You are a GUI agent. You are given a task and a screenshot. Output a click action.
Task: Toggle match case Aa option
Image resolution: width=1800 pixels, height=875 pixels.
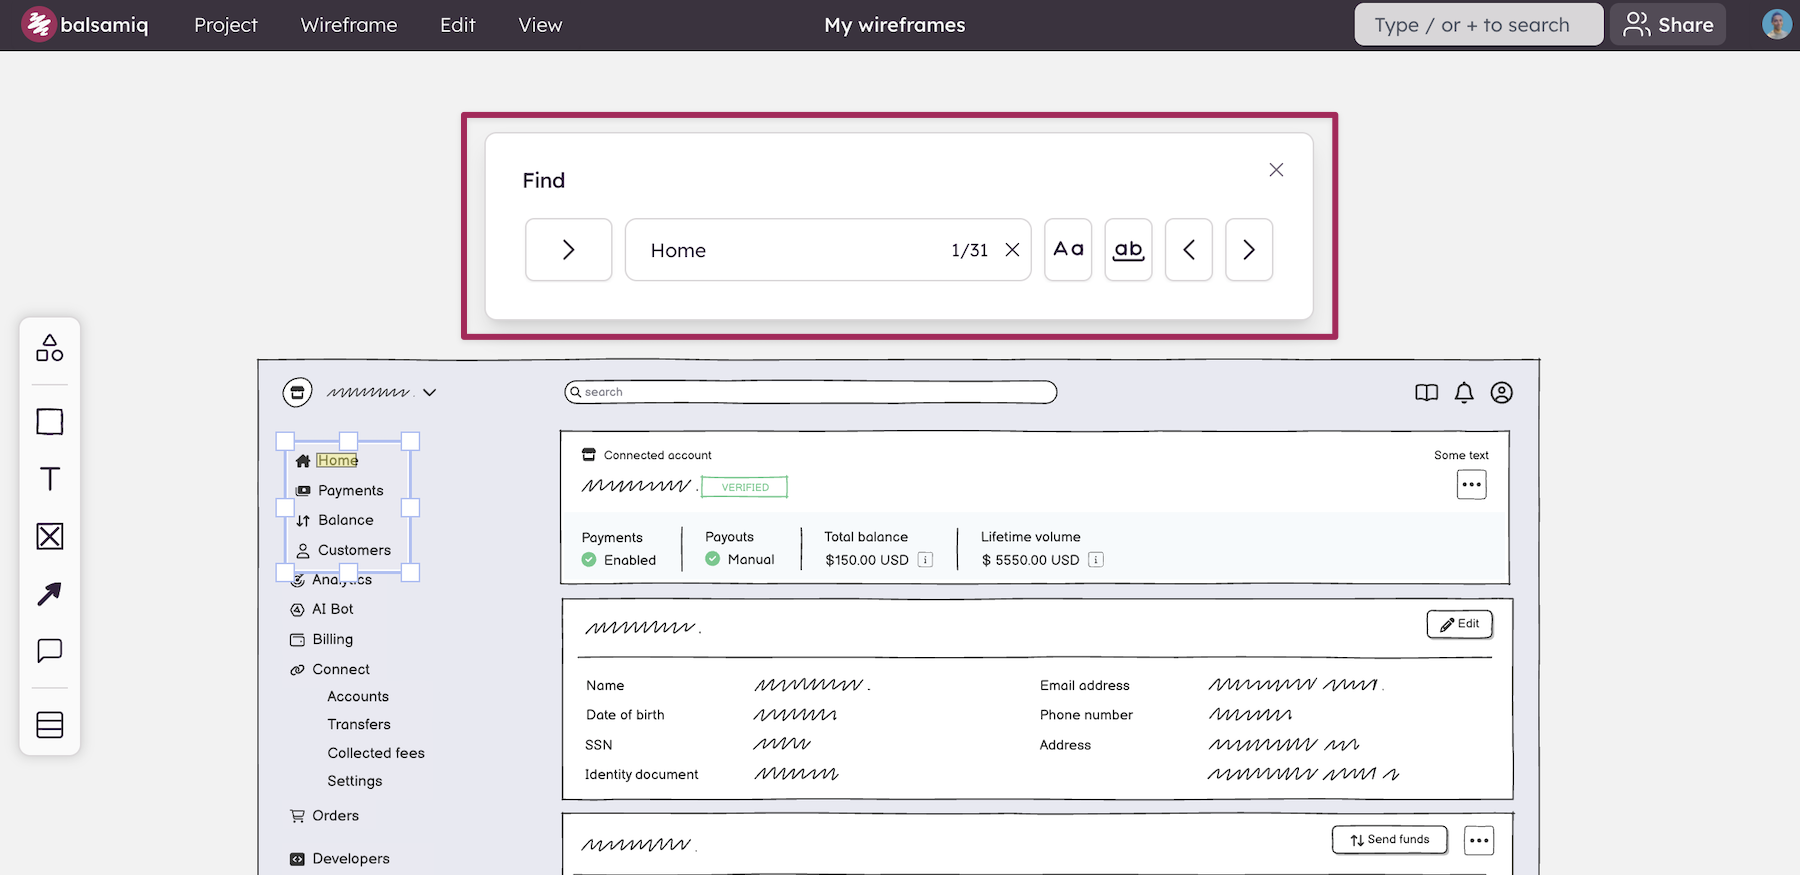(1068, 250)
